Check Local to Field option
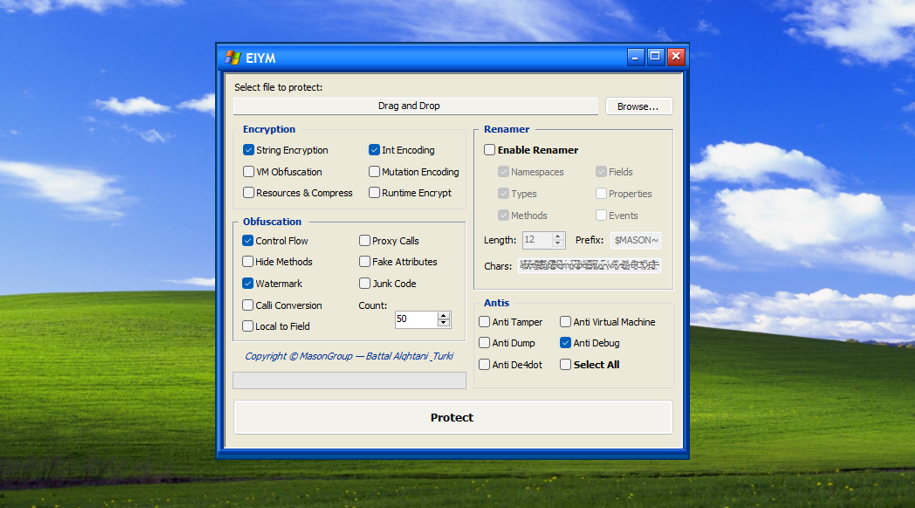915x508 pixels. pos(248,326)
